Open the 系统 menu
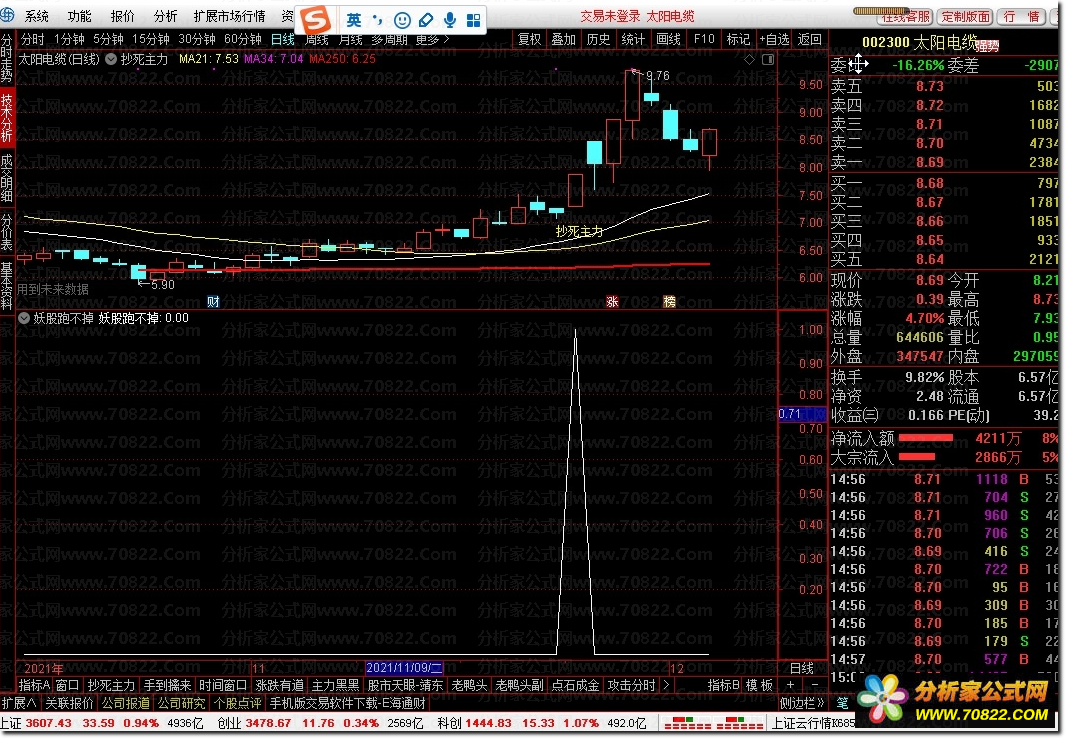 point(37,16)
